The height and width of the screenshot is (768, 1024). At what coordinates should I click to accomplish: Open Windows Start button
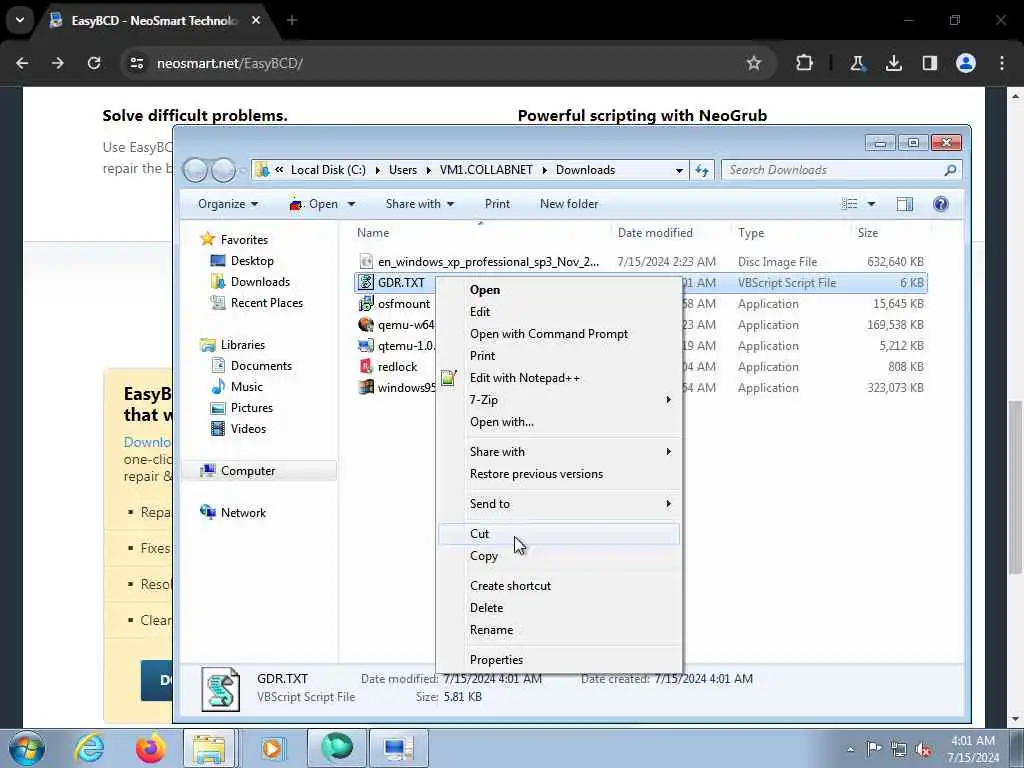(x=26, y=748)
